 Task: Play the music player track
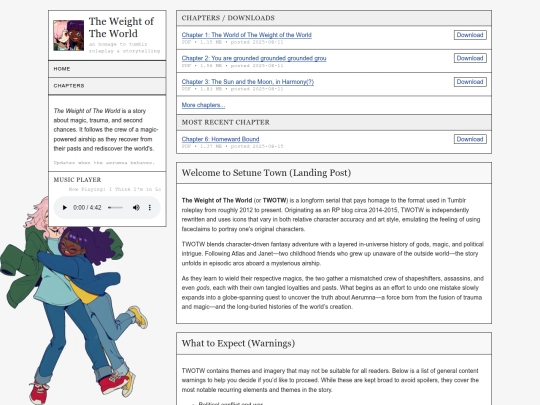click(x=64, y=208)
